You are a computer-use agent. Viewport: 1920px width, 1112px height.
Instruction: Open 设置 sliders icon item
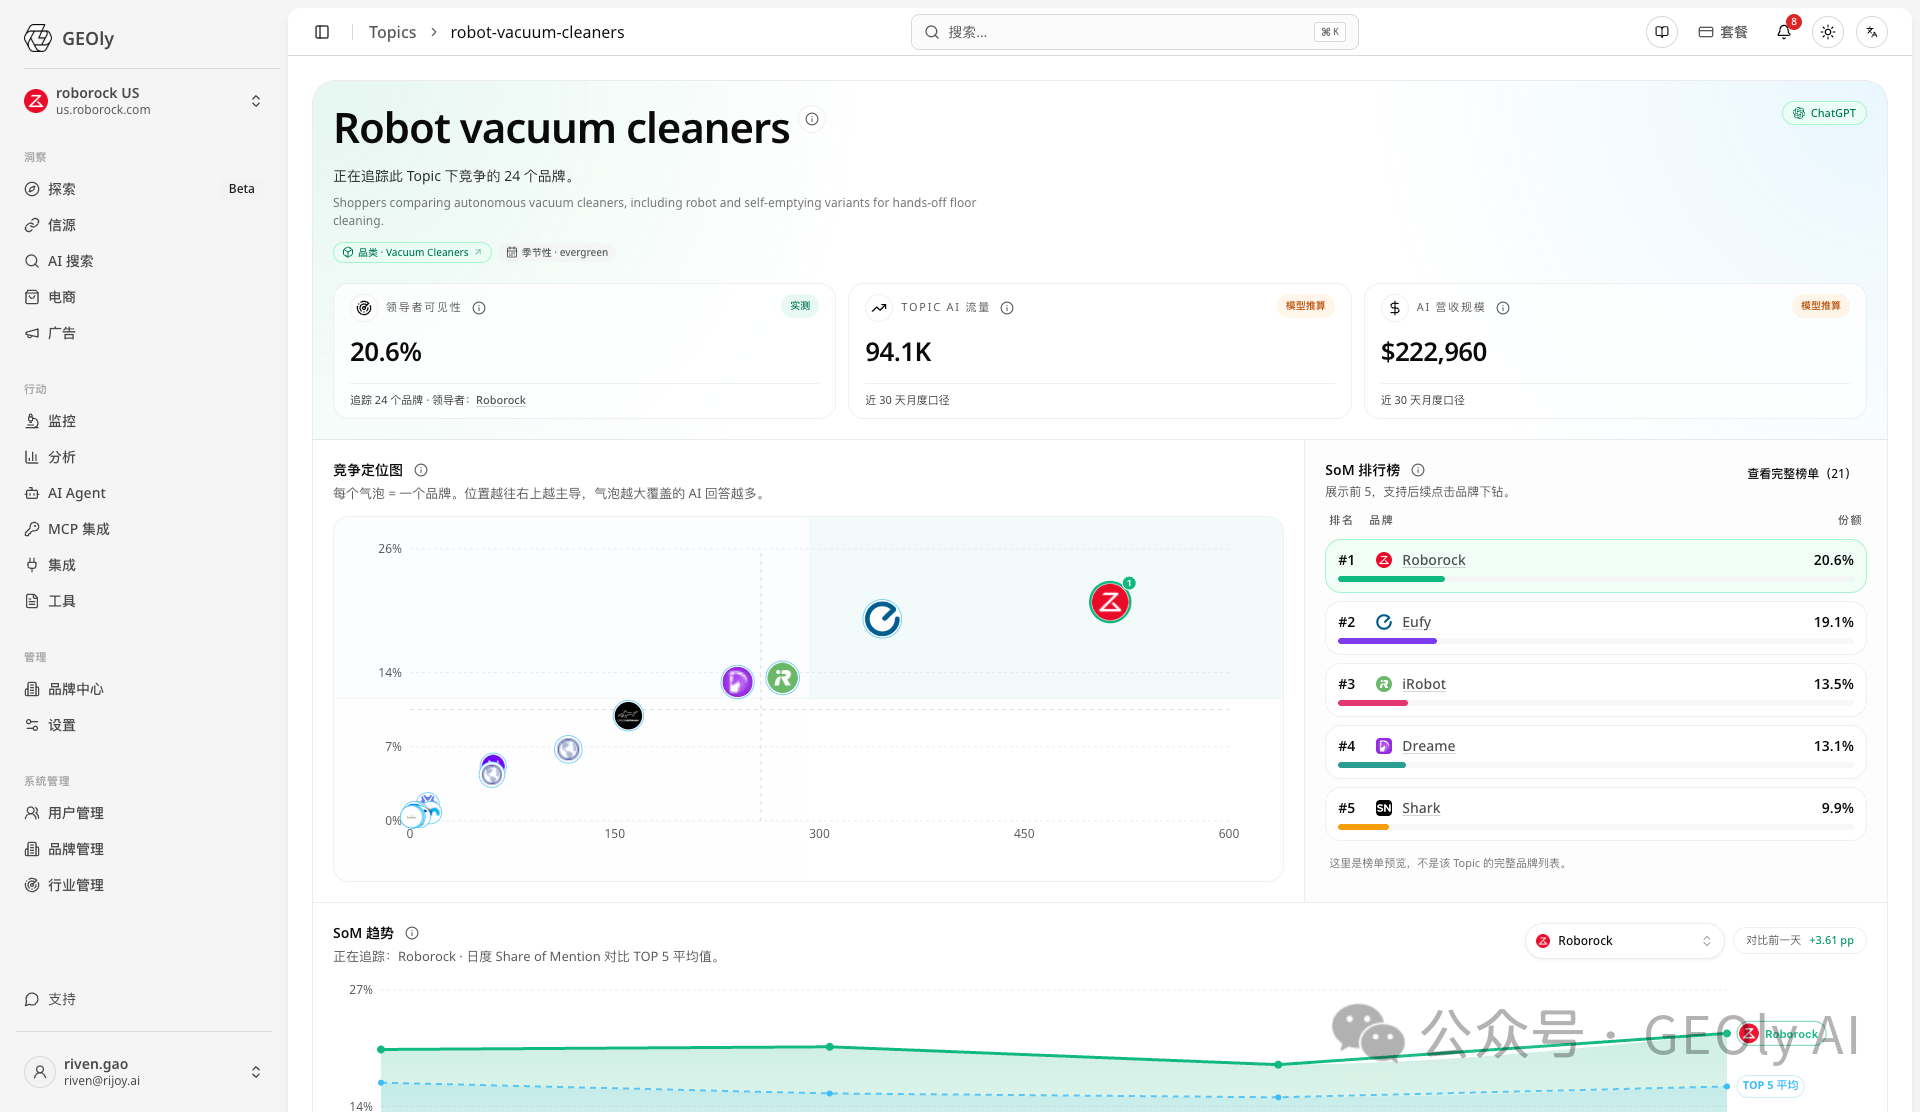(x=144, y=725)
